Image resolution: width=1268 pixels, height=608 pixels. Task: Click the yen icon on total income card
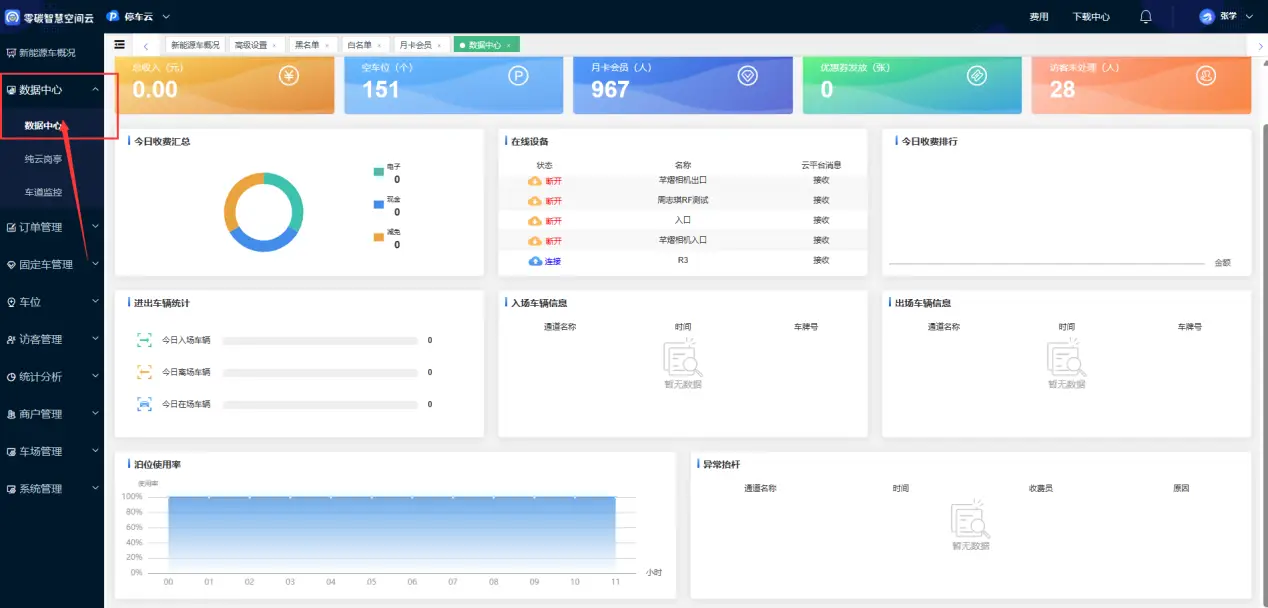(289, 76)
